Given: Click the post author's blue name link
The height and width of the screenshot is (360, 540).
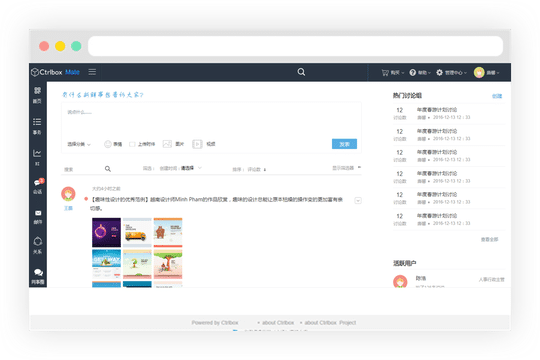Looking at the screenshot, I should coord(68,208).
